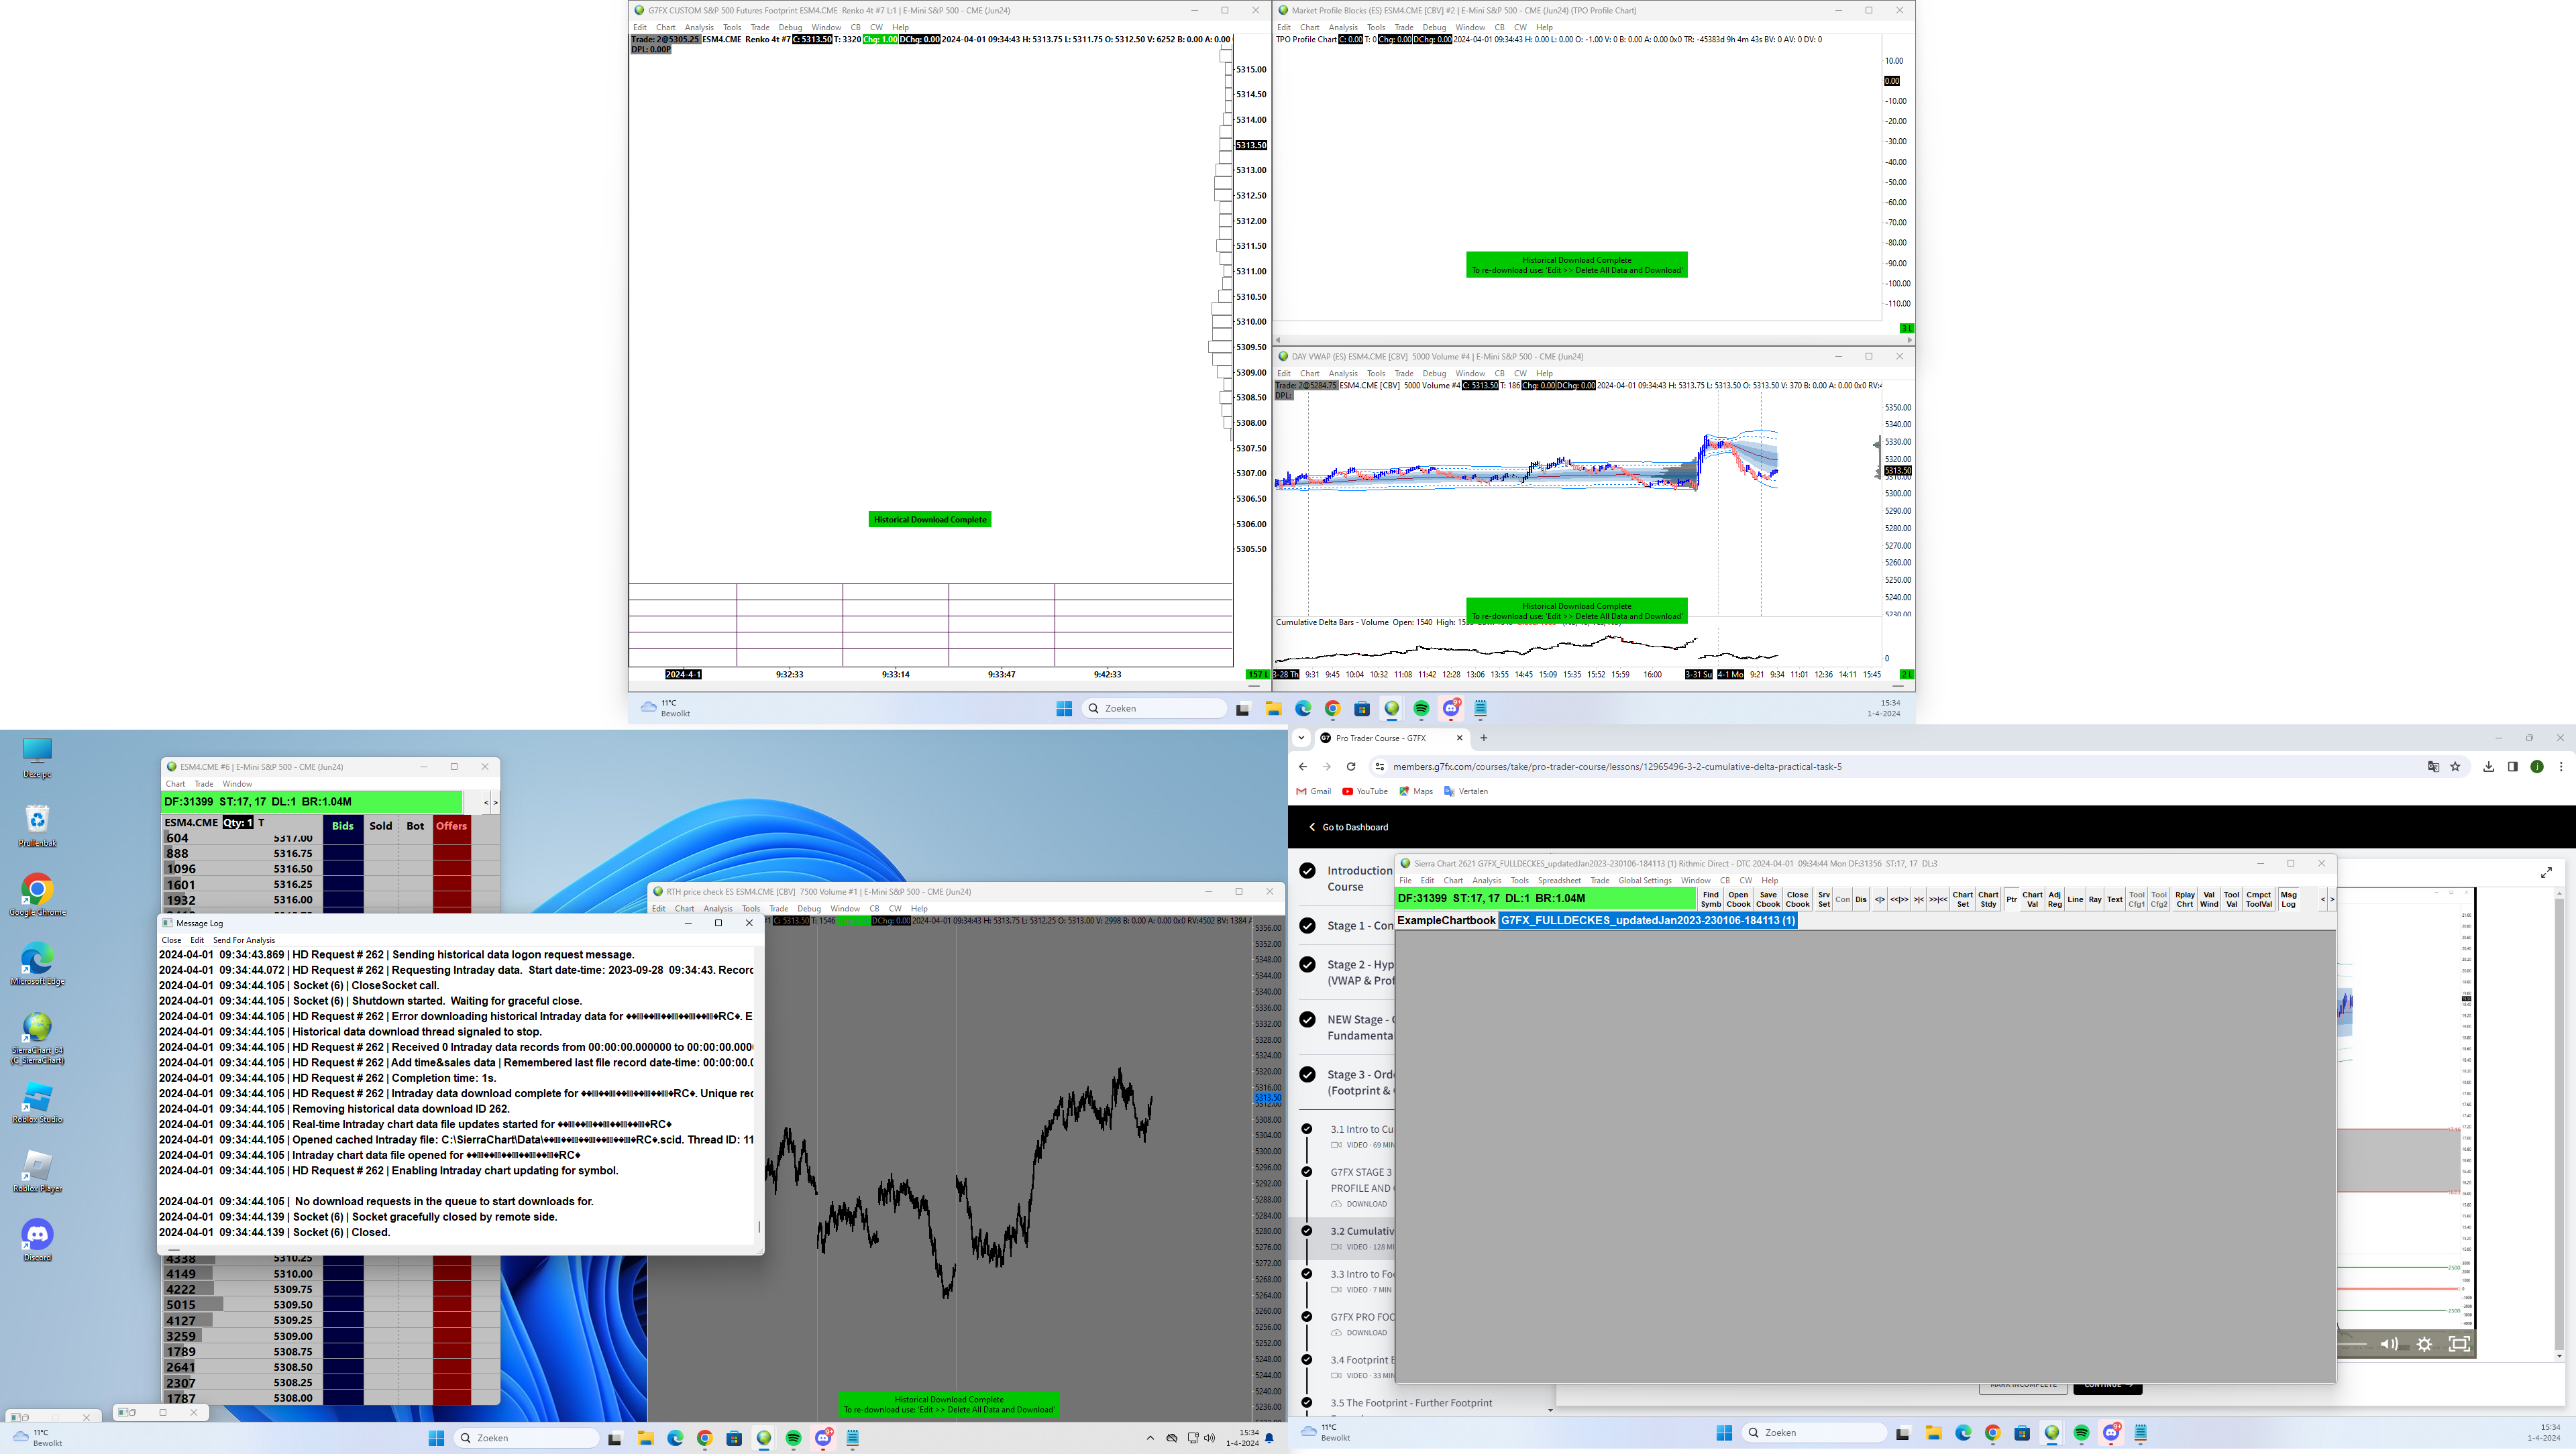Open Google Chrome desktop shortcut
2576x1454 pixels.
point(37,895)
